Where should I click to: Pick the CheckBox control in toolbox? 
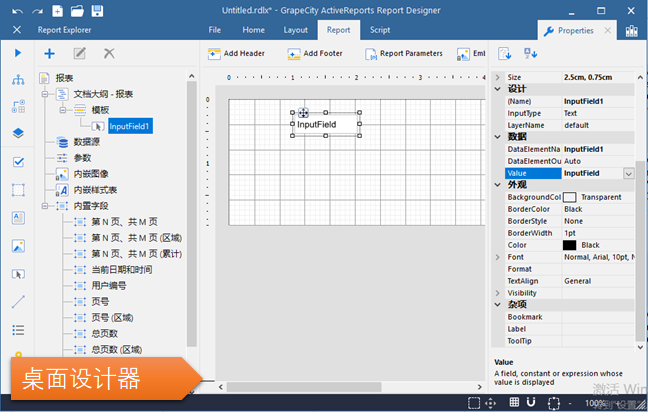coord(18,162)
